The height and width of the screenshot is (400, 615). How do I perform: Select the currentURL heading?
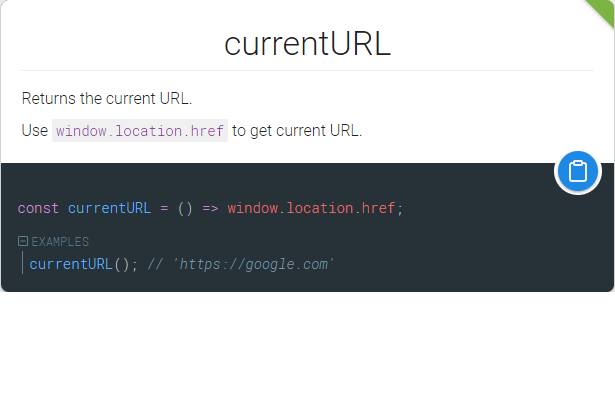click(307, 44)
